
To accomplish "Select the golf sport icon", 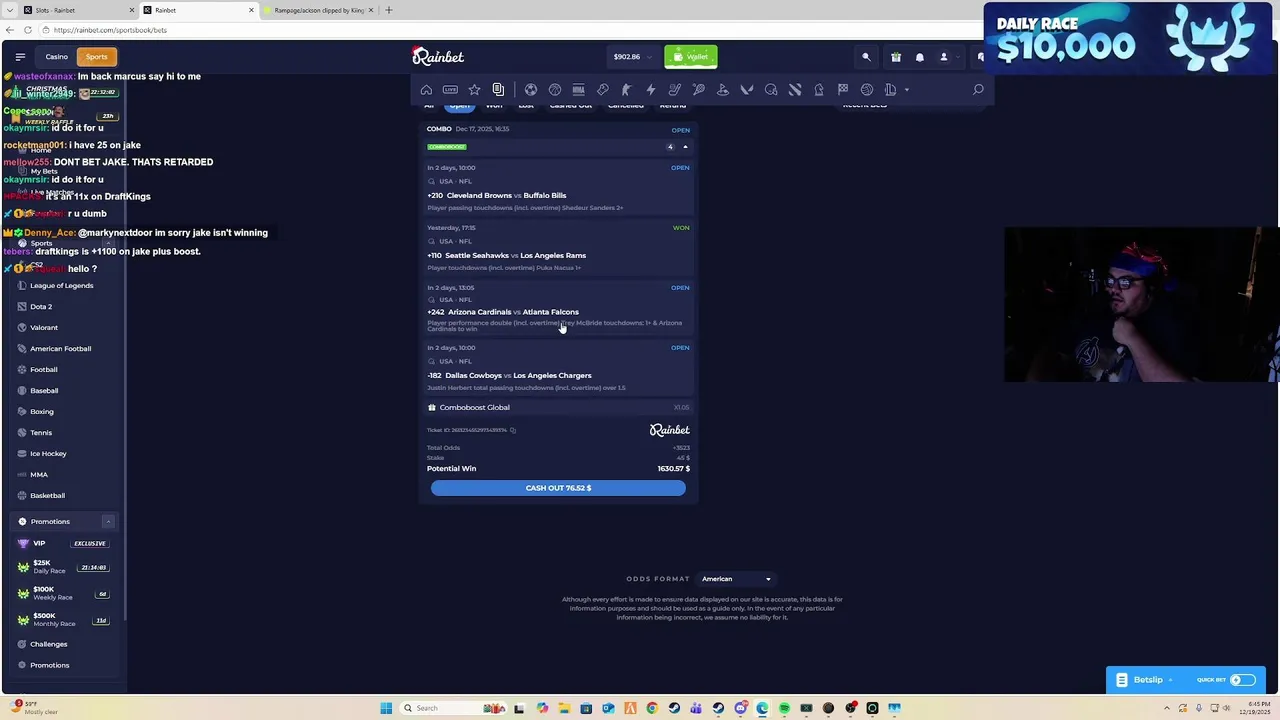I will (x=723, y=90).
